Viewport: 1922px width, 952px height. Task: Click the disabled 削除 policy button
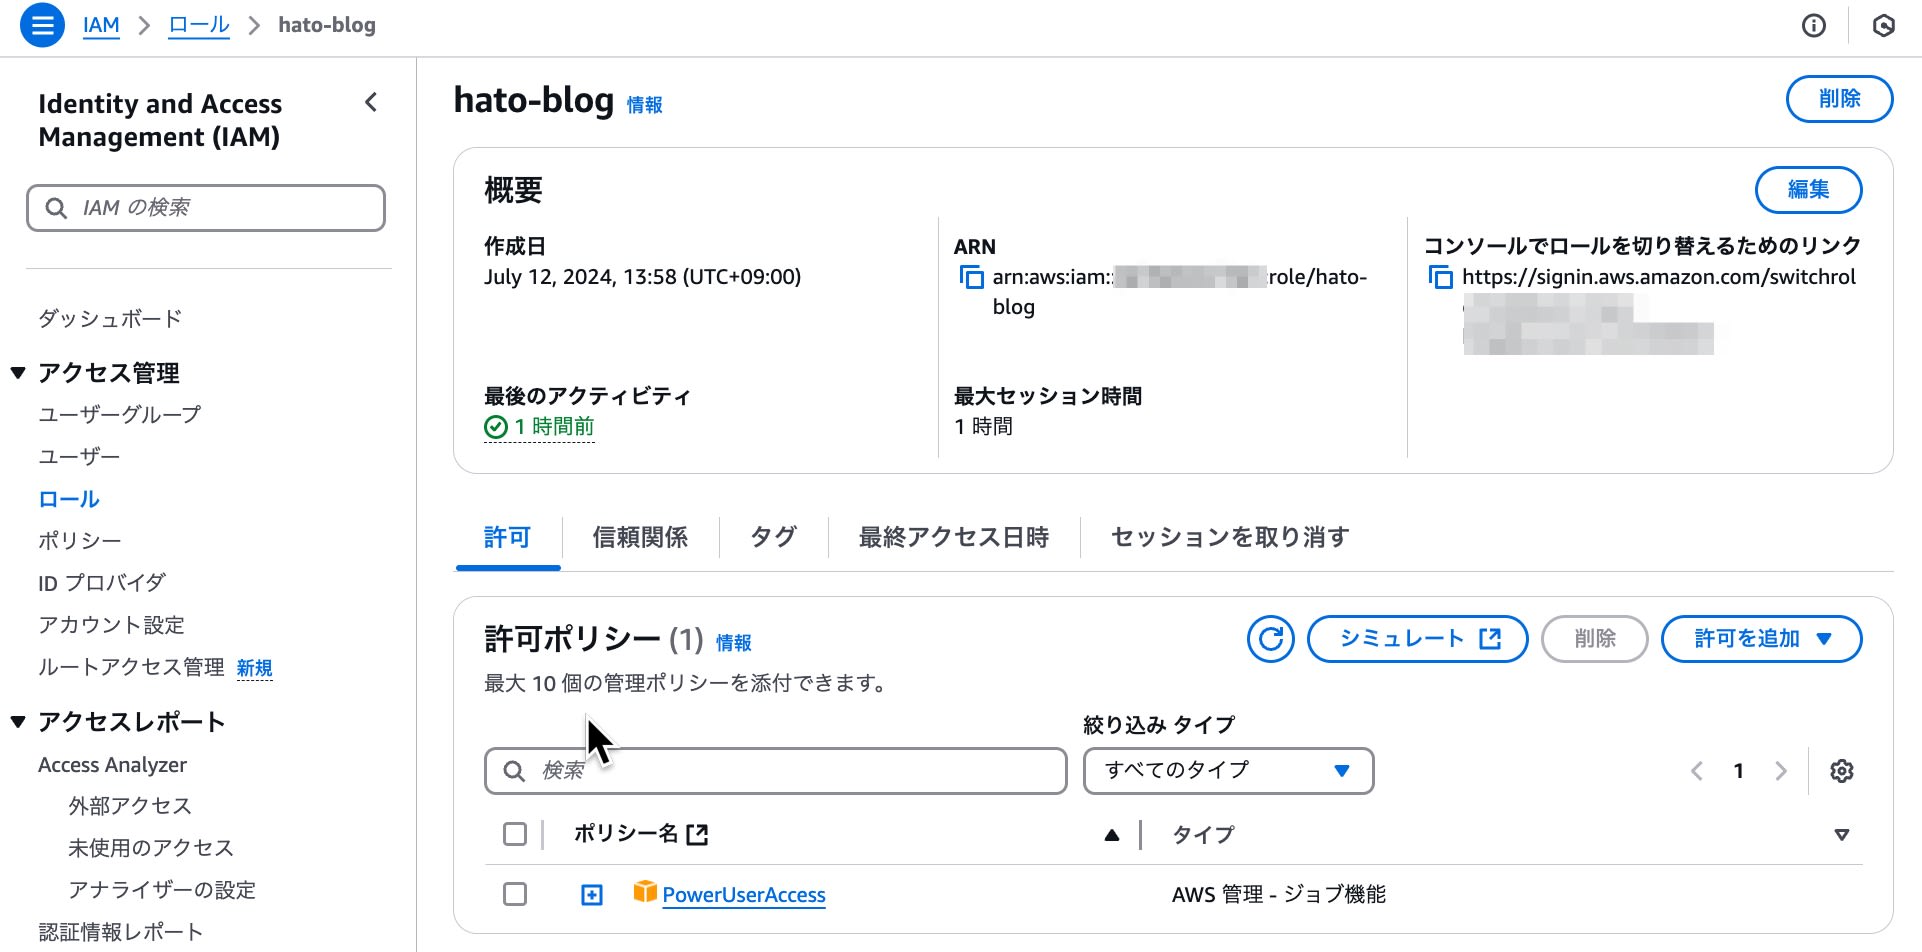[1594, 639]
